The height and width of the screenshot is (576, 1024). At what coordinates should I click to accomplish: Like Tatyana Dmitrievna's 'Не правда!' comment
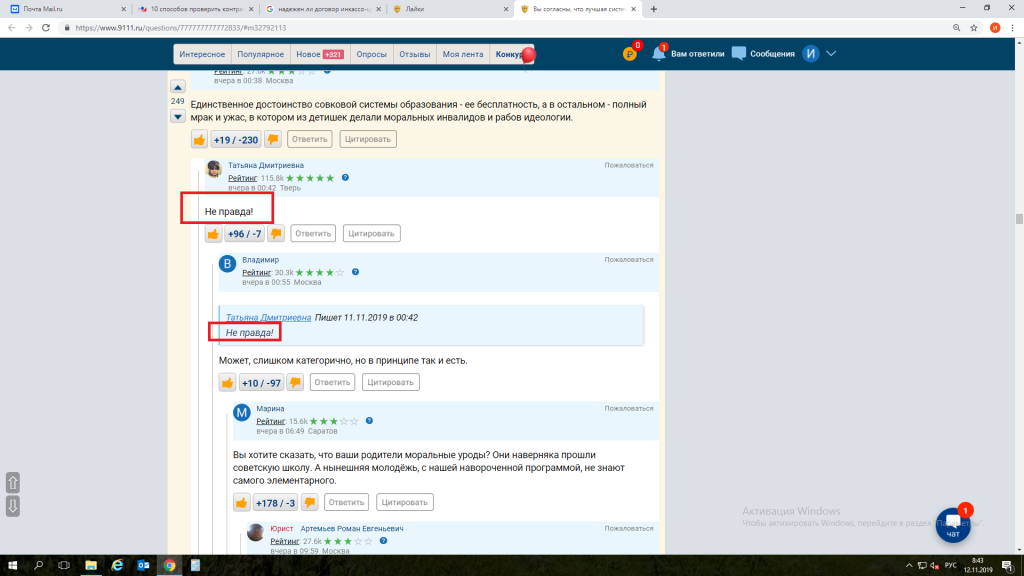click(213, 233)
